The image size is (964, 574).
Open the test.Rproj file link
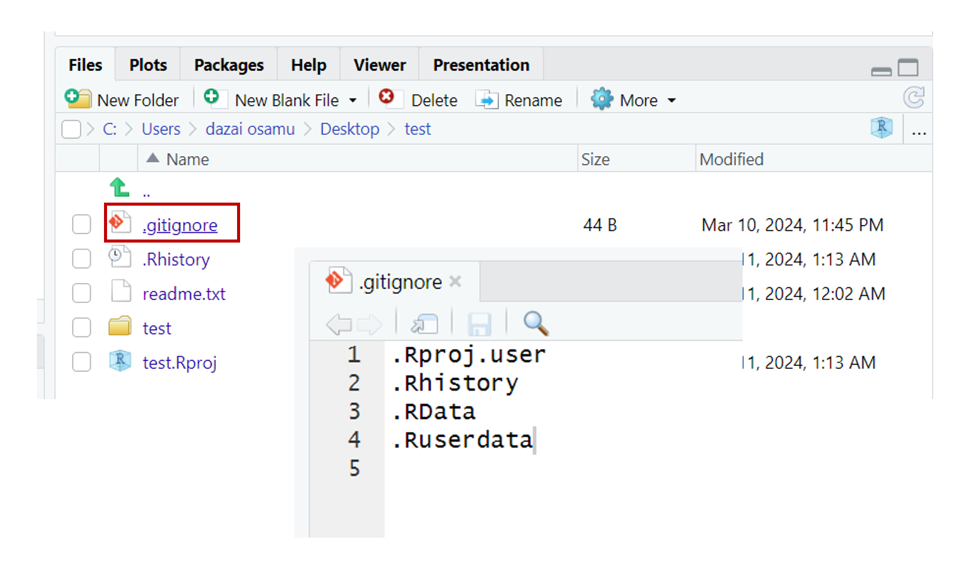[x=179, y=362]
